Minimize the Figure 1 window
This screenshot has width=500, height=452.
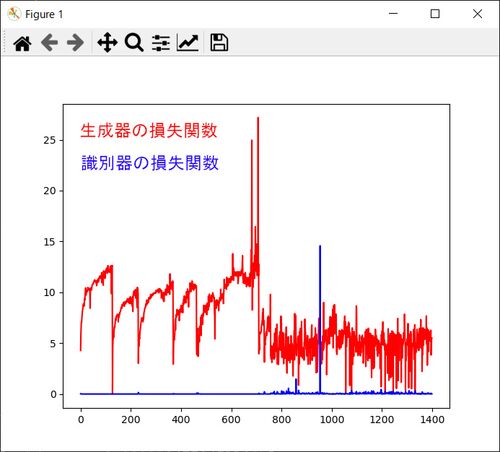coord(393,14)
